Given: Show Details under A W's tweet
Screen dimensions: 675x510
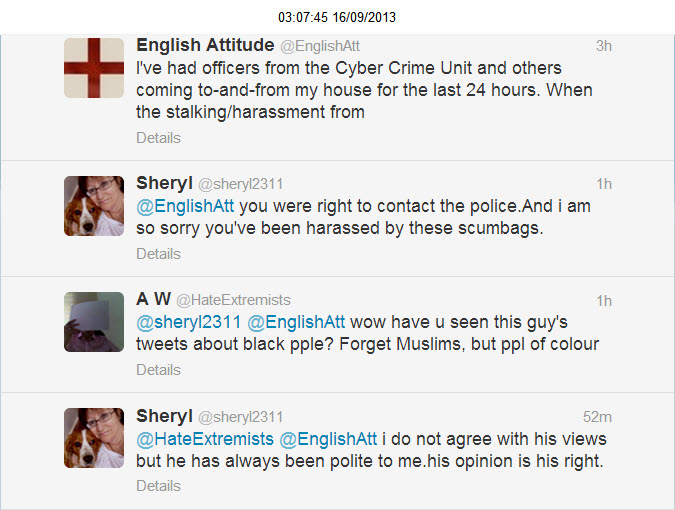Looking at the screenshot, I should [159, 370].
